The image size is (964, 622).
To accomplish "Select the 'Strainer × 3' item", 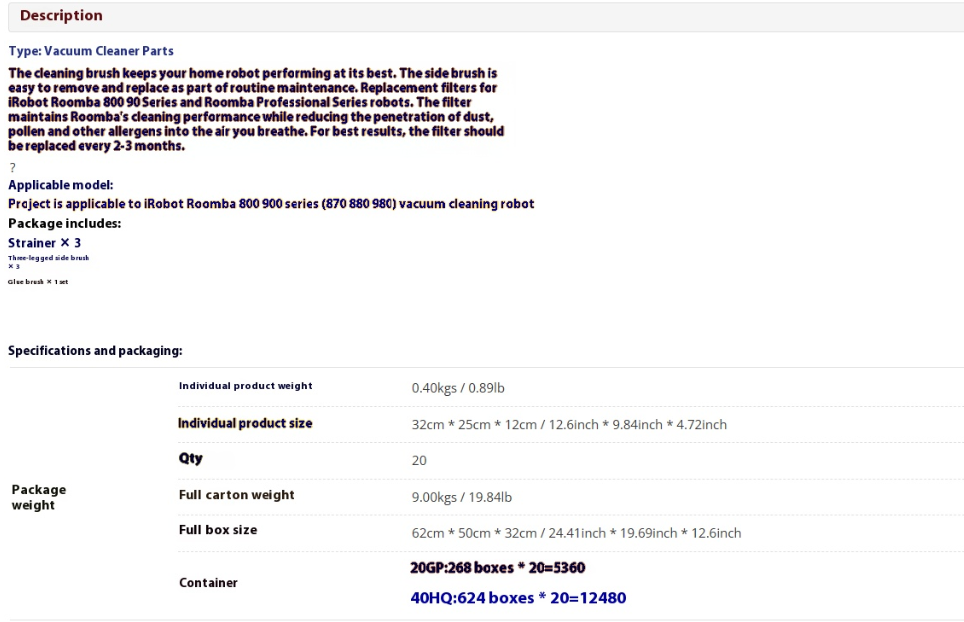I will (x=44, y=243).
